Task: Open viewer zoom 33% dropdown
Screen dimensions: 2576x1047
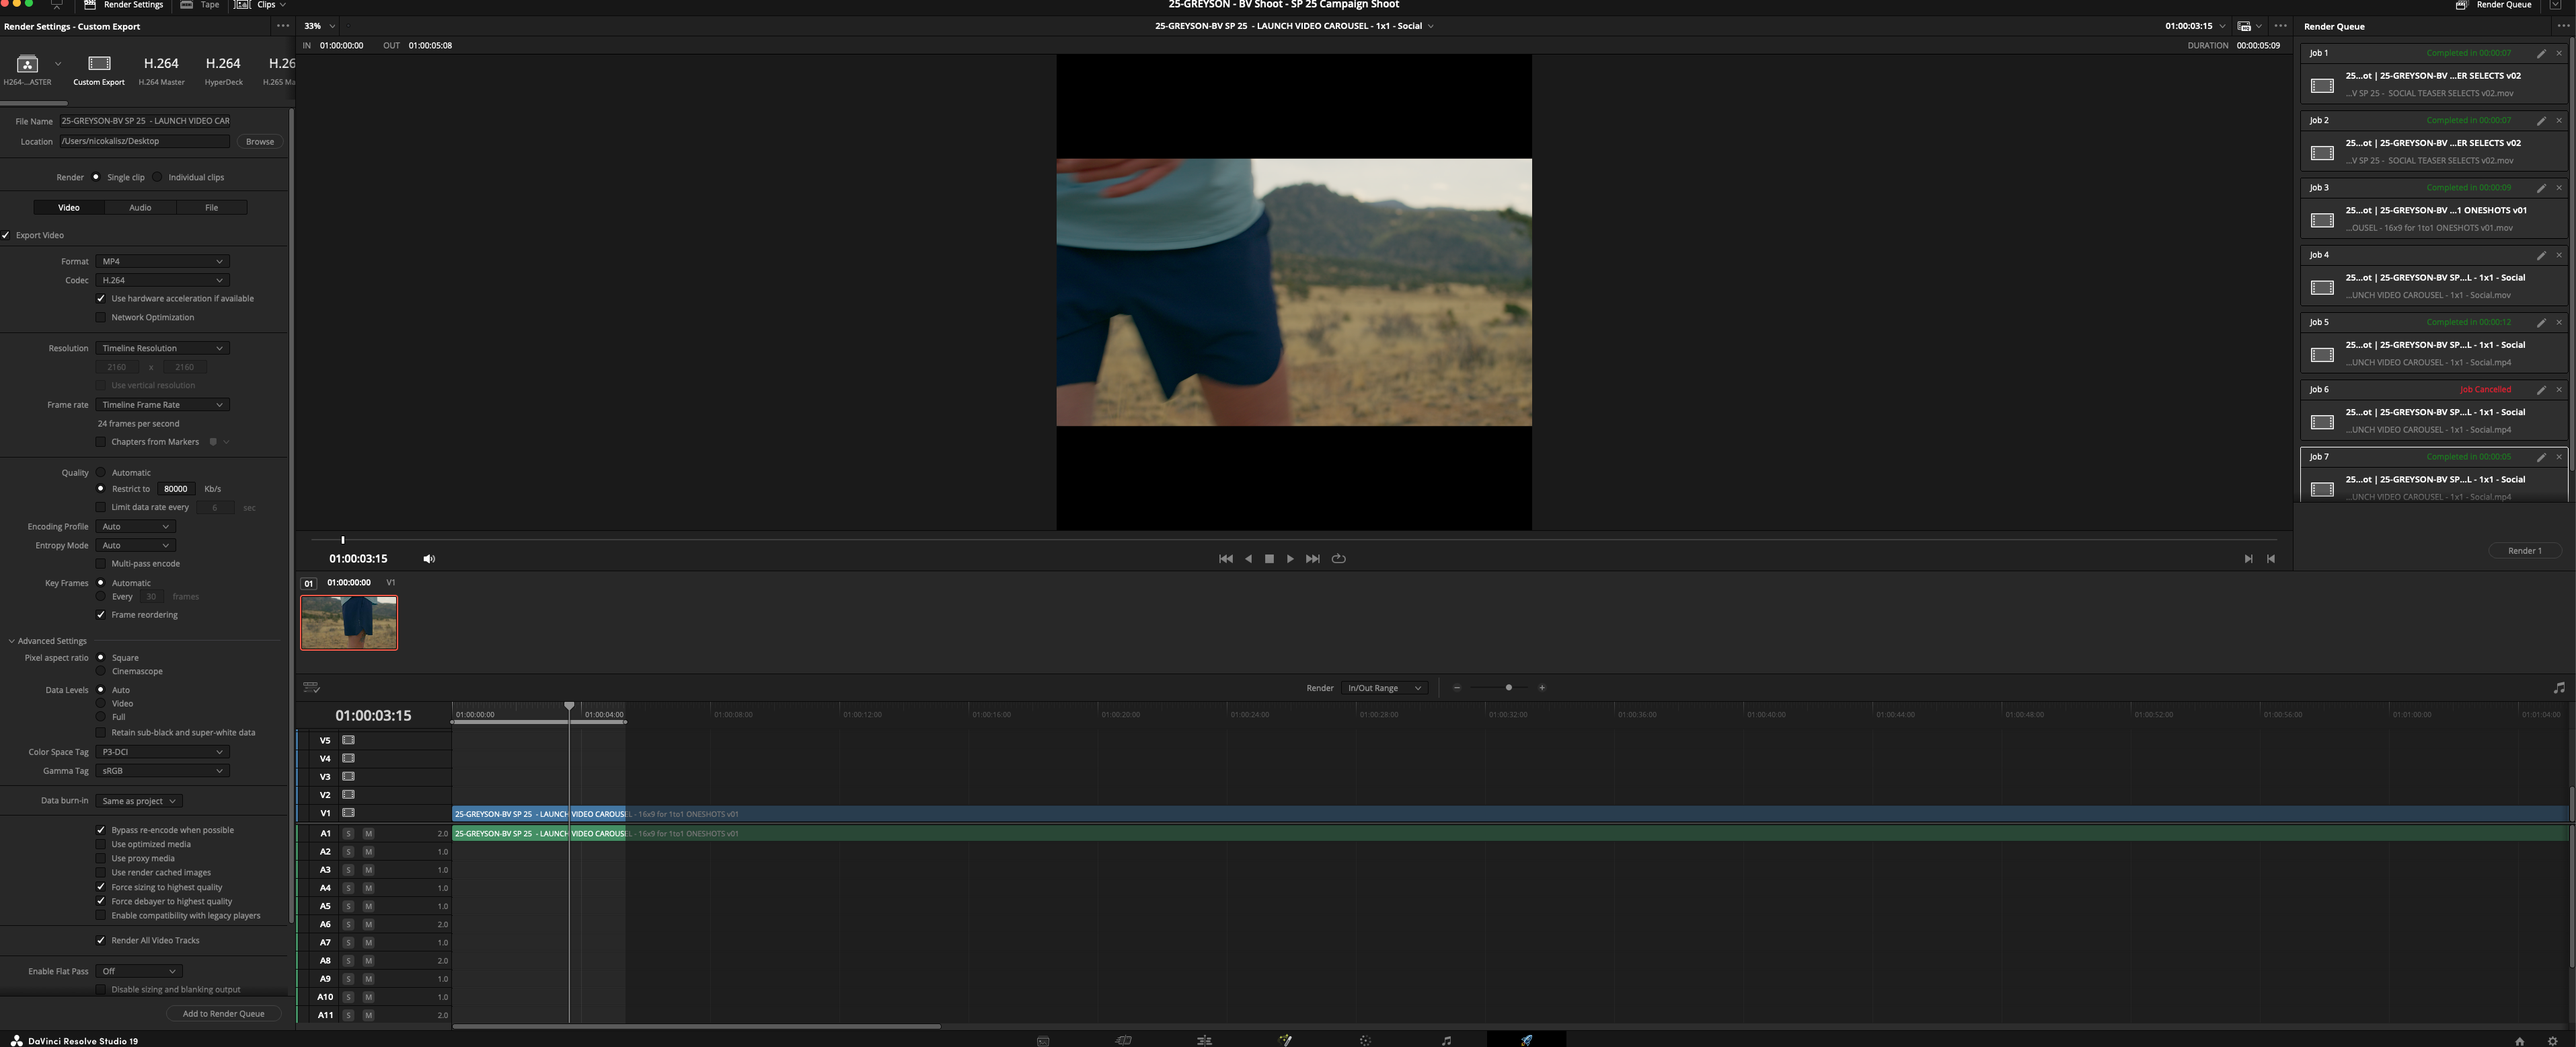Action: [319, 26]
